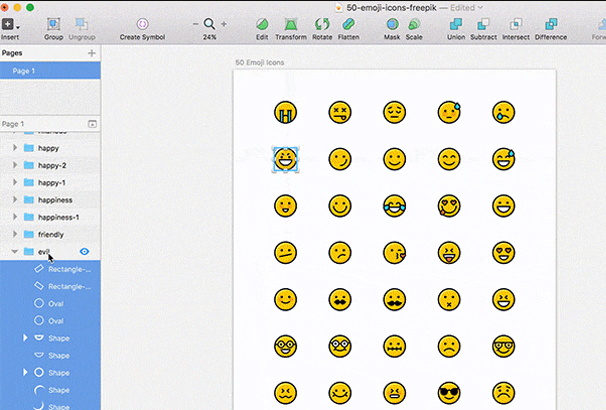606x410 pixels.
Task: Click the Group toolbar icon
Action: 53,23
